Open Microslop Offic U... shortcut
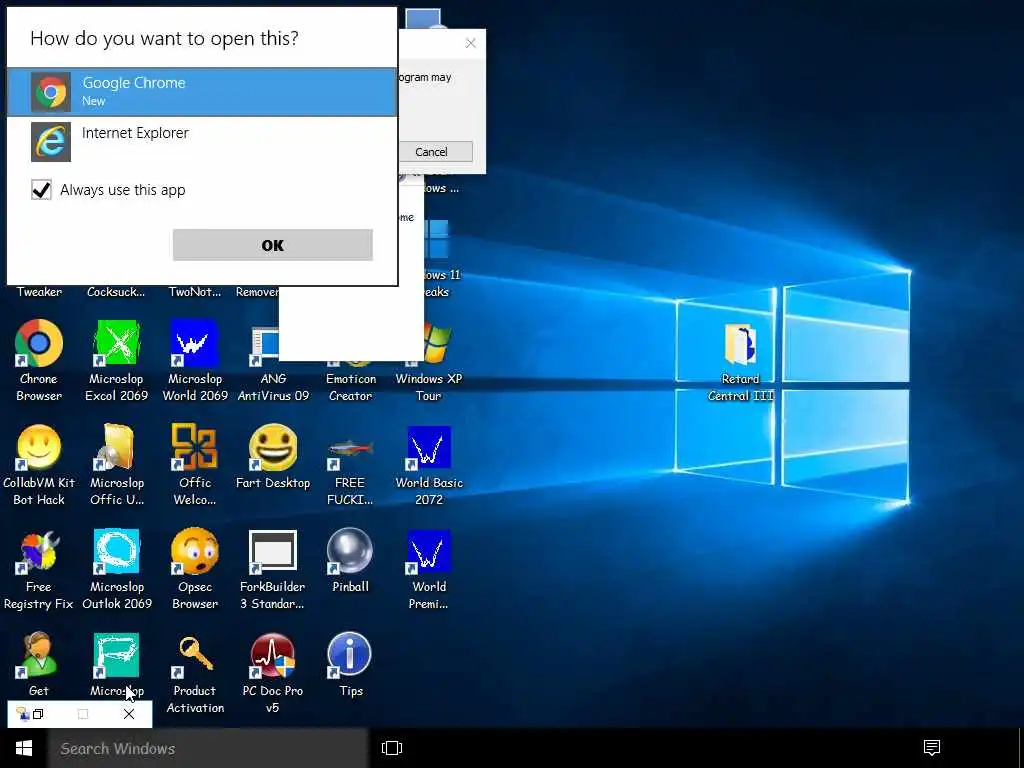 (116, 464)
